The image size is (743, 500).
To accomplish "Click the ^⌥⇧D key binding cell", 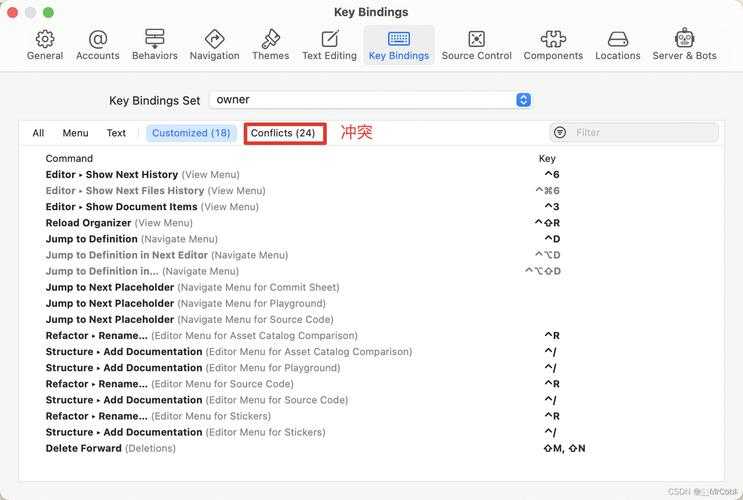I will pyautogui.click(x=543, y=271).
